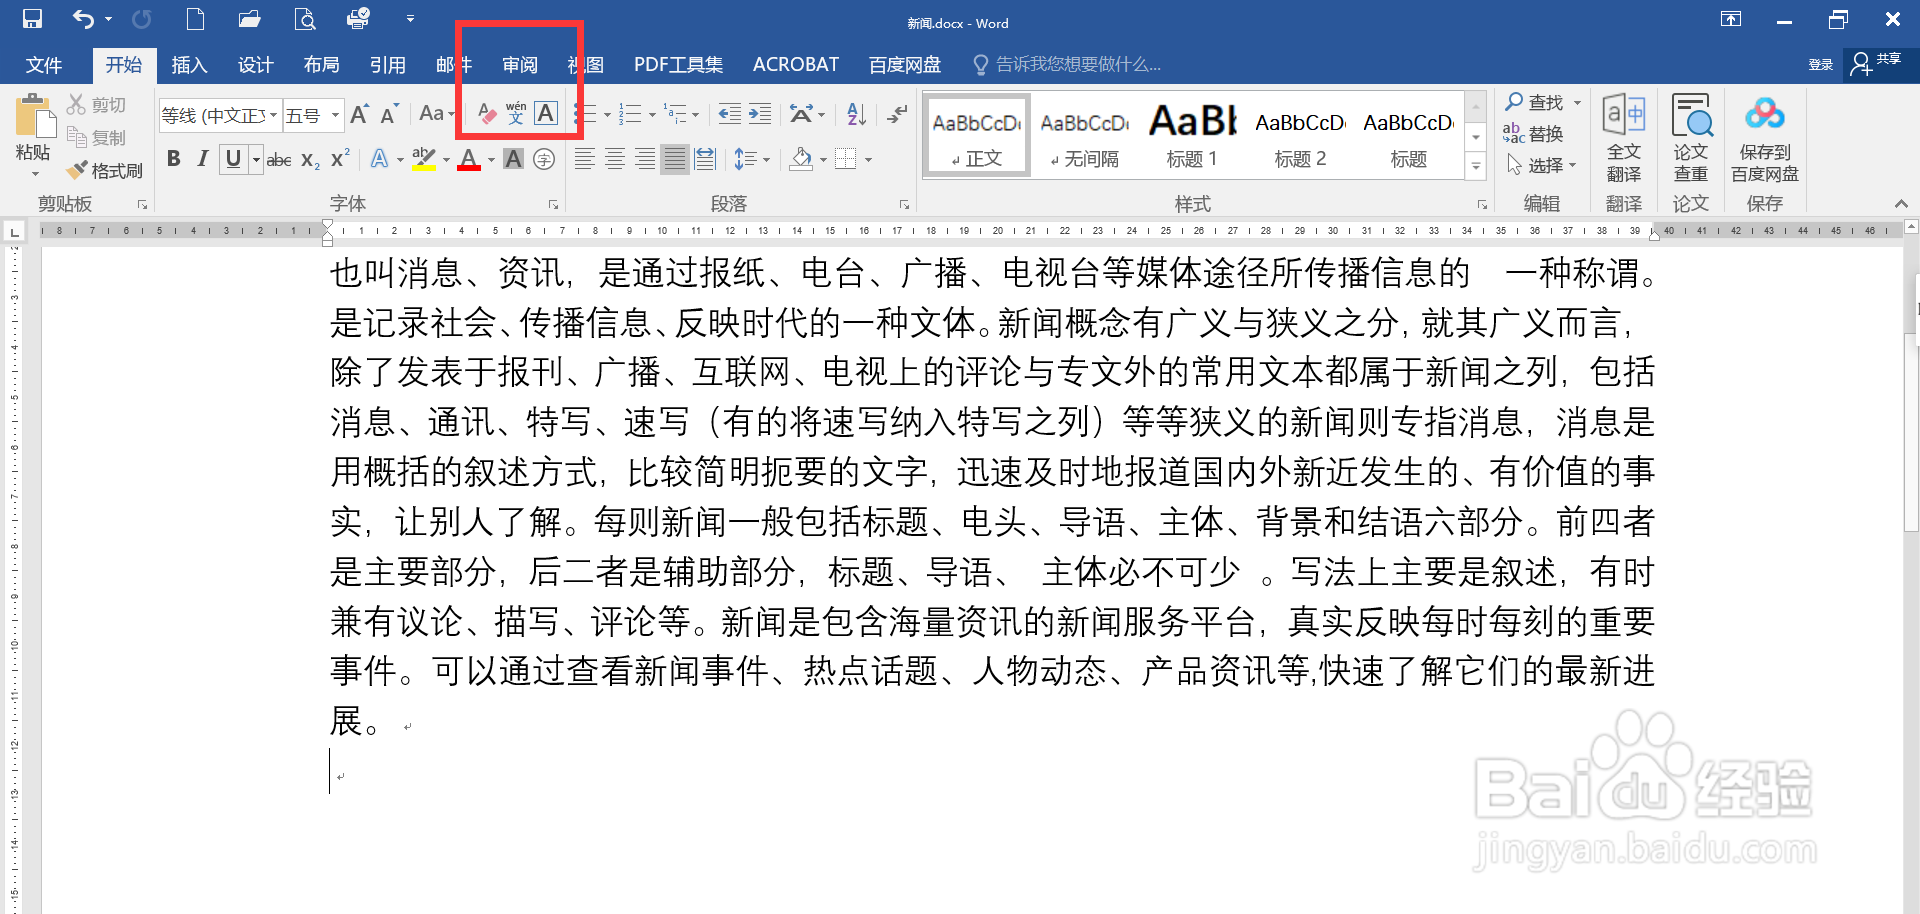The height and width of the screenshot is (914, 1920).
Task: Toggle Justify alignment
Action: [675, 159]
